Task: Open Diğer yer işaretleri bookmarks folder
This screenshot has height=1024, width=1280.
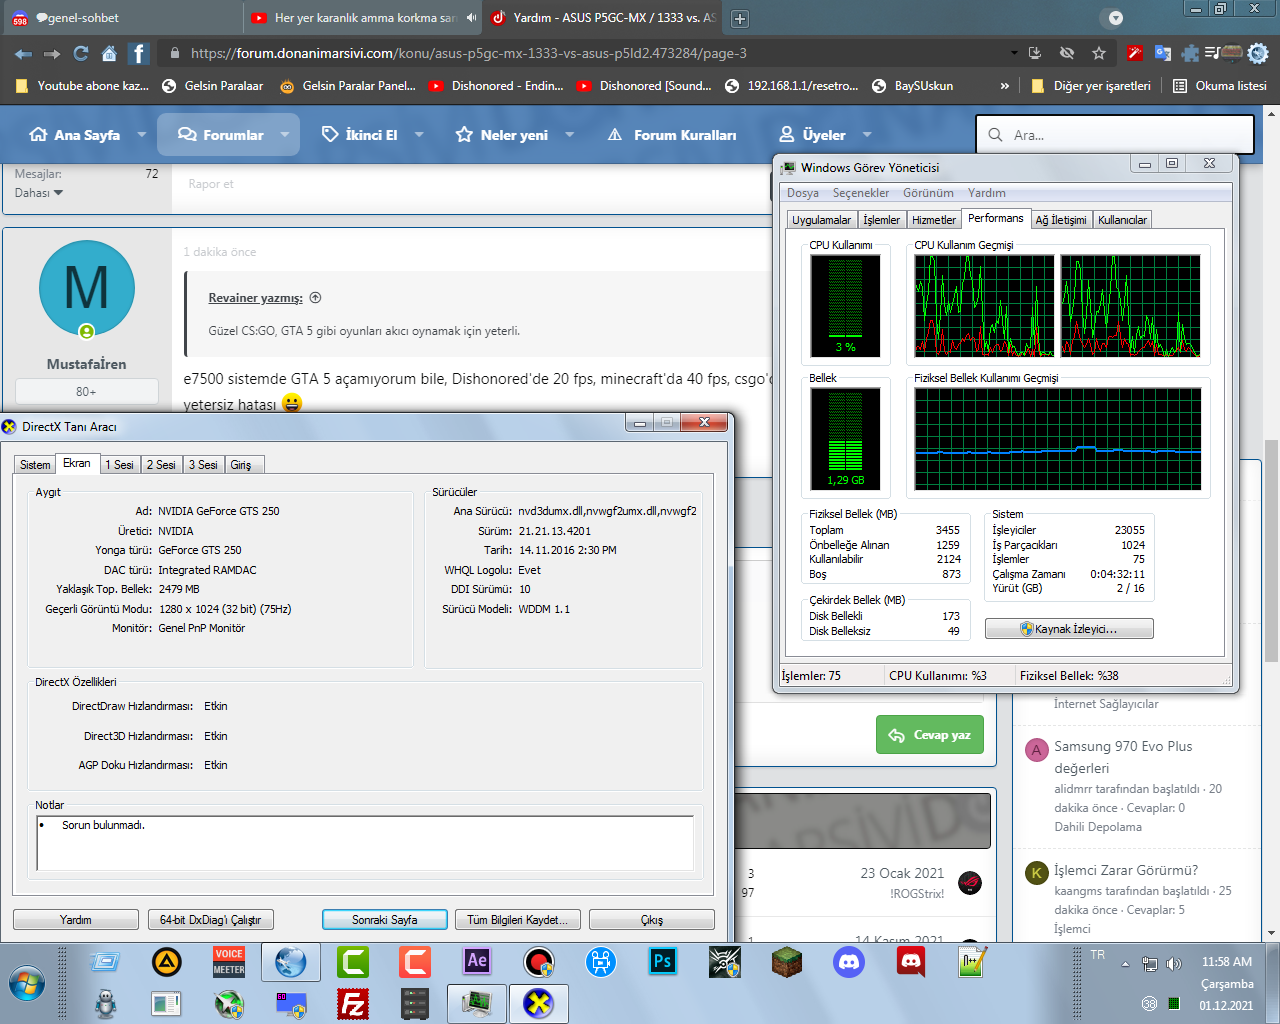Action: (1091, 86)
